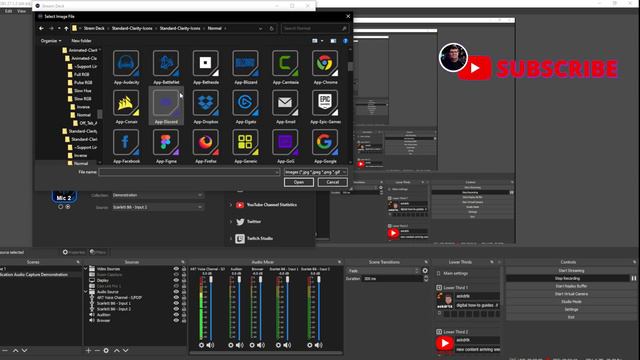This screenshot has height=360, width=640.
Task: Pause recording in OBS Controls
Action: (x=634, y=278)
